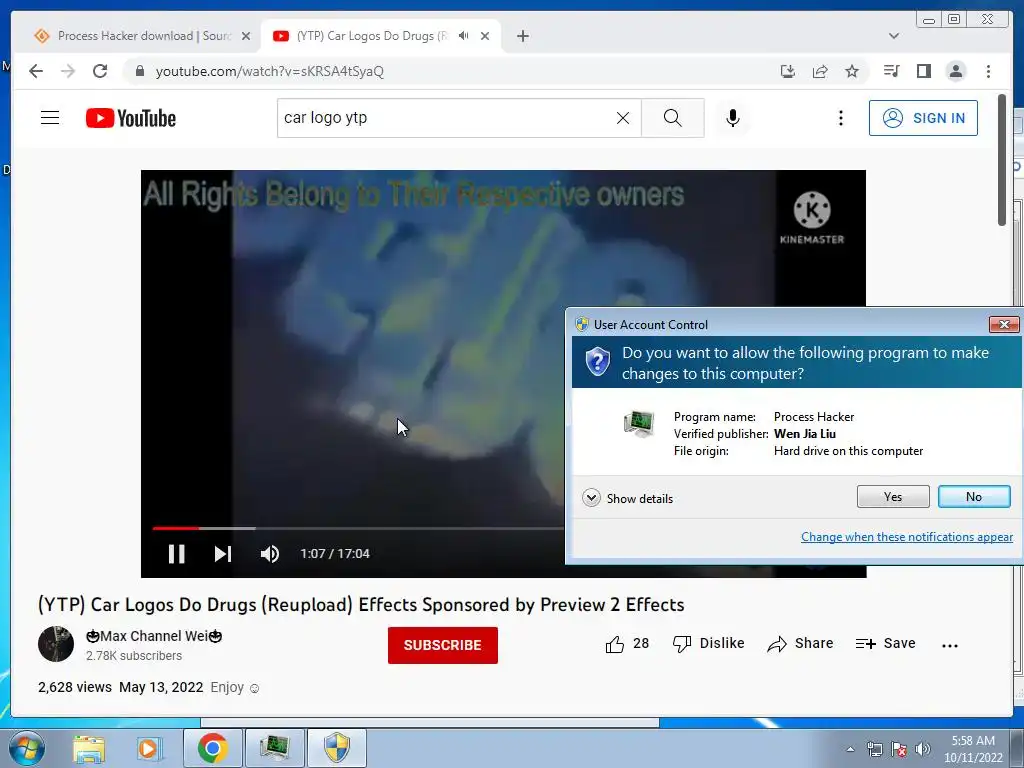Click the page vertical scrollbar
Viewport: 1024px width, 768px height.
click(1001, 161)
